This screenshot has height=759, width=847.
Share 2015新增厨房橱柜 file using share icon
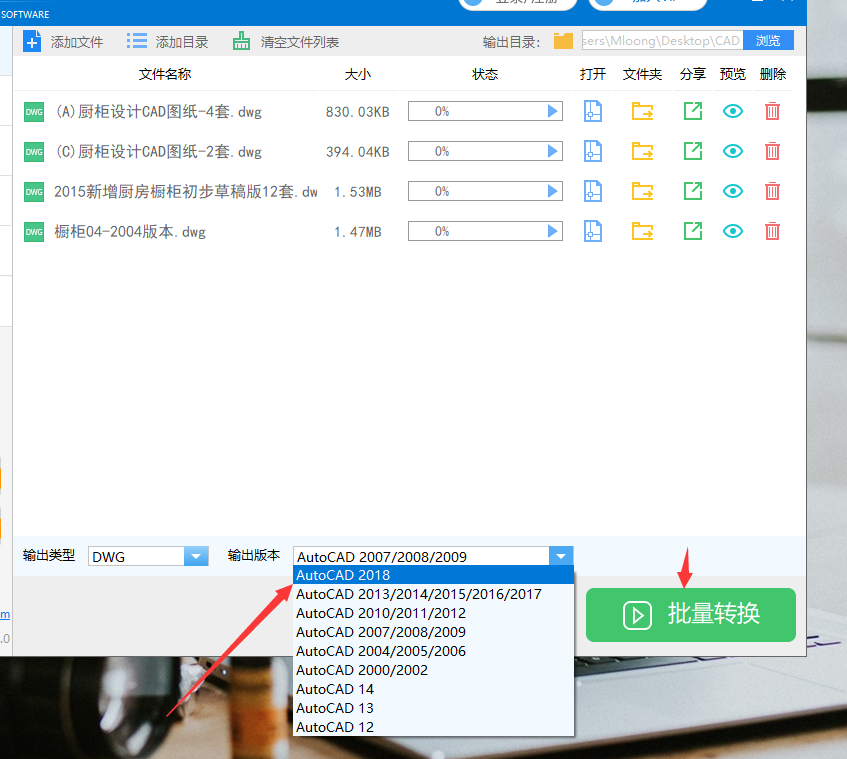point(693,191)
